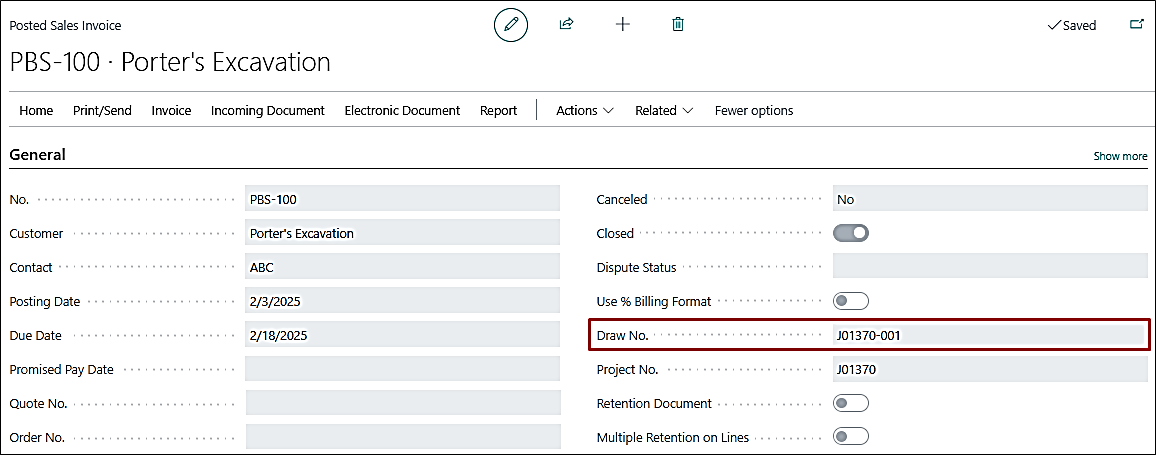Image resolution: width=1156 pixels, height=455 pixels.
Task: Click the trash can delete icon
Action: [x=678, y=25]
